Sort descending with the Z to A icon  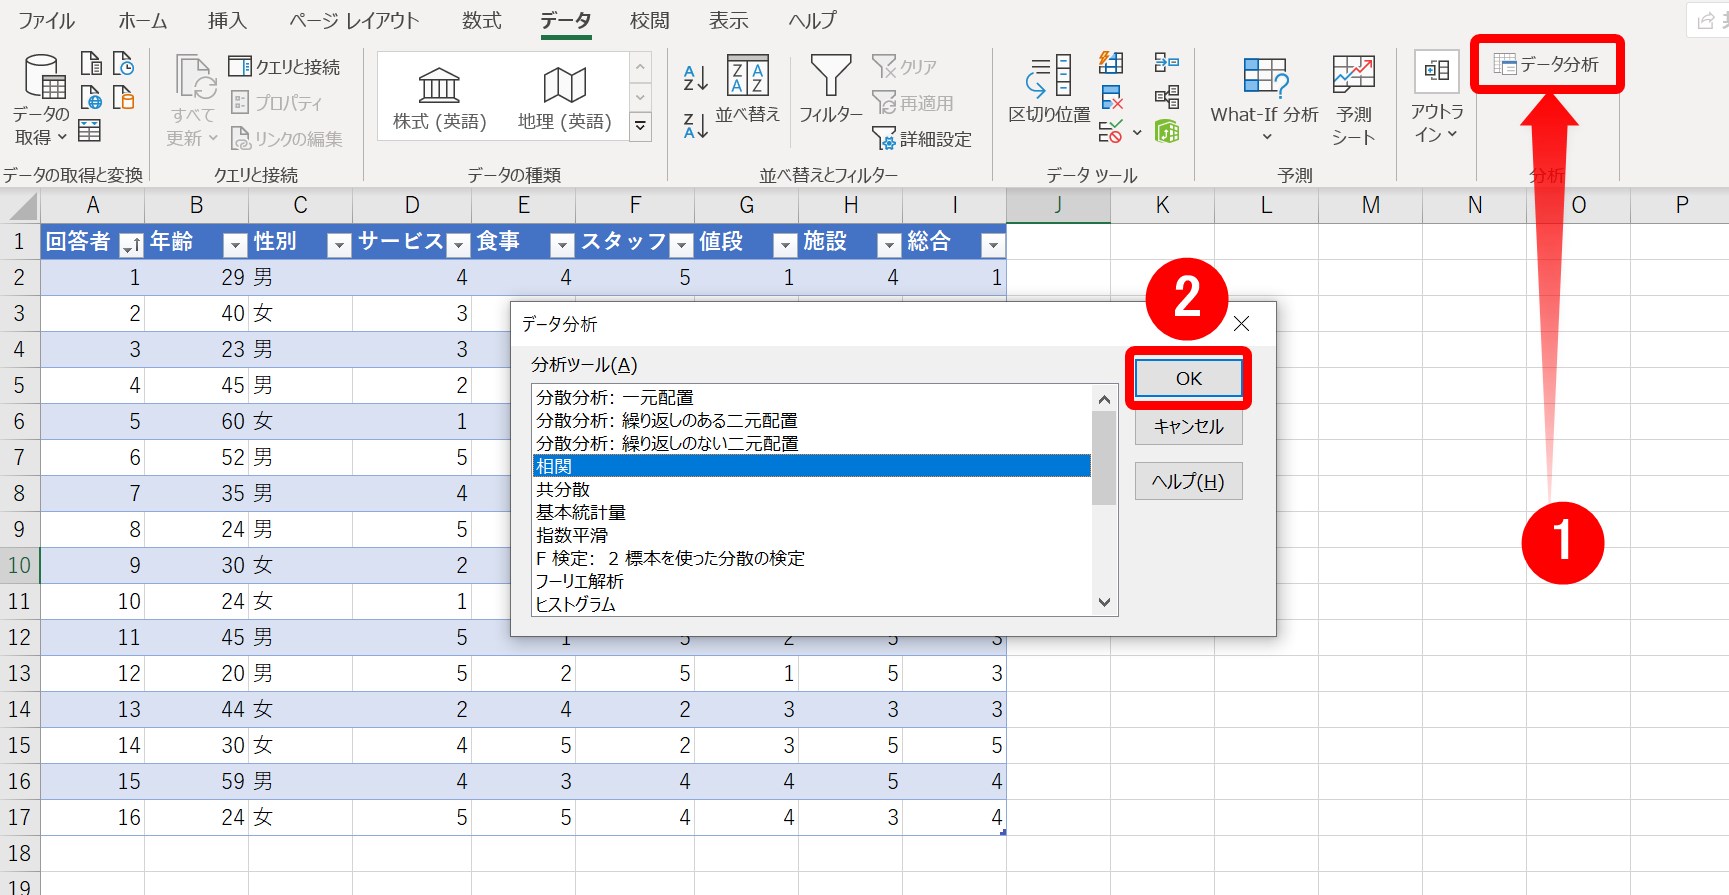[696, 124]
